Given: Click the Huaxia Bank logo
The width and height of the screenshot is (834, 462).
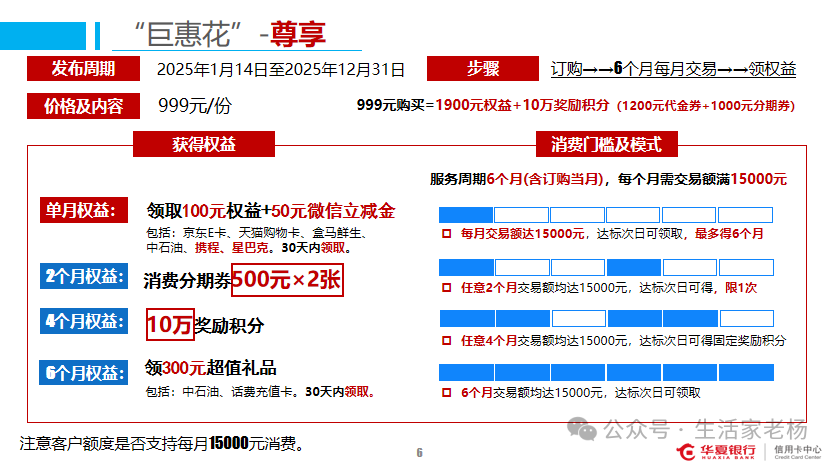Looking at the screenshot, I should click(x=716, y=451).
